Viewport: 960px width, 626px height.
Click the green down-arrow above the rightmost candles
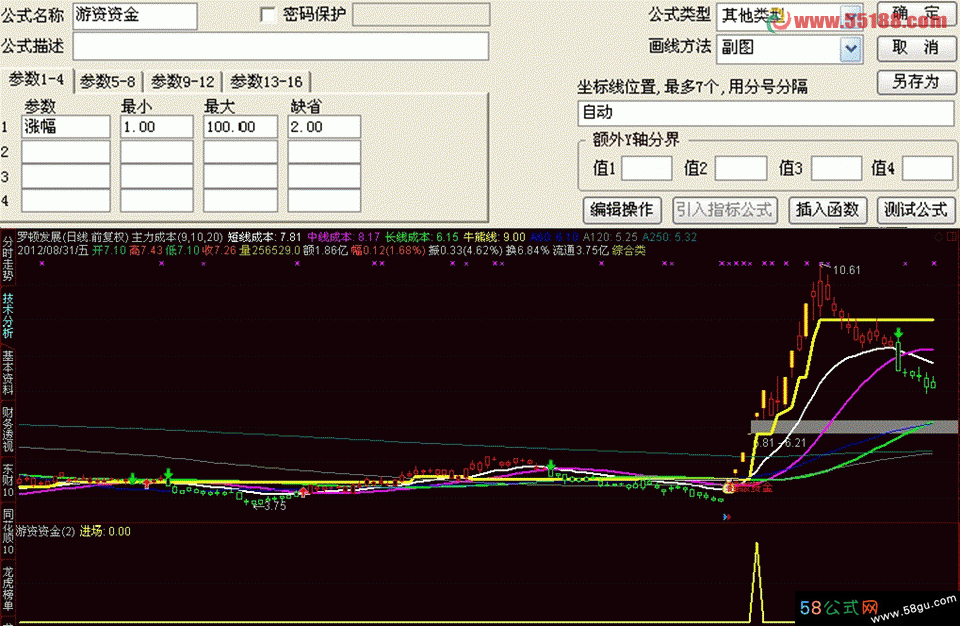click(x=899, y=332)
